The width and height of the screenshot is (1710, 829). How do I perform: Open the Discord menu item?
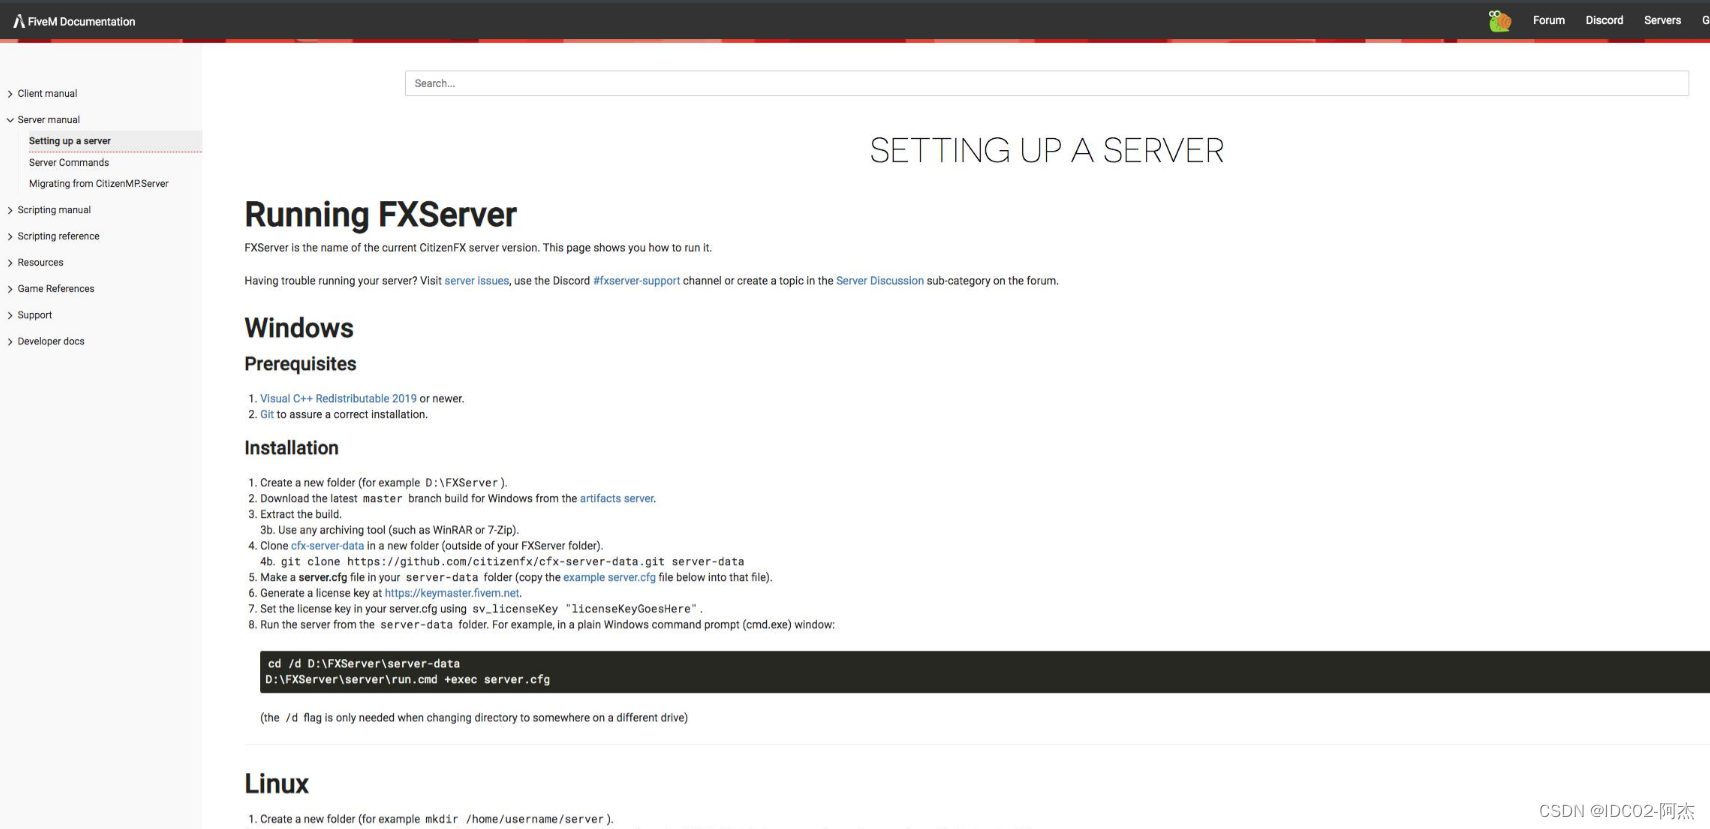[x=1604, y=20]
